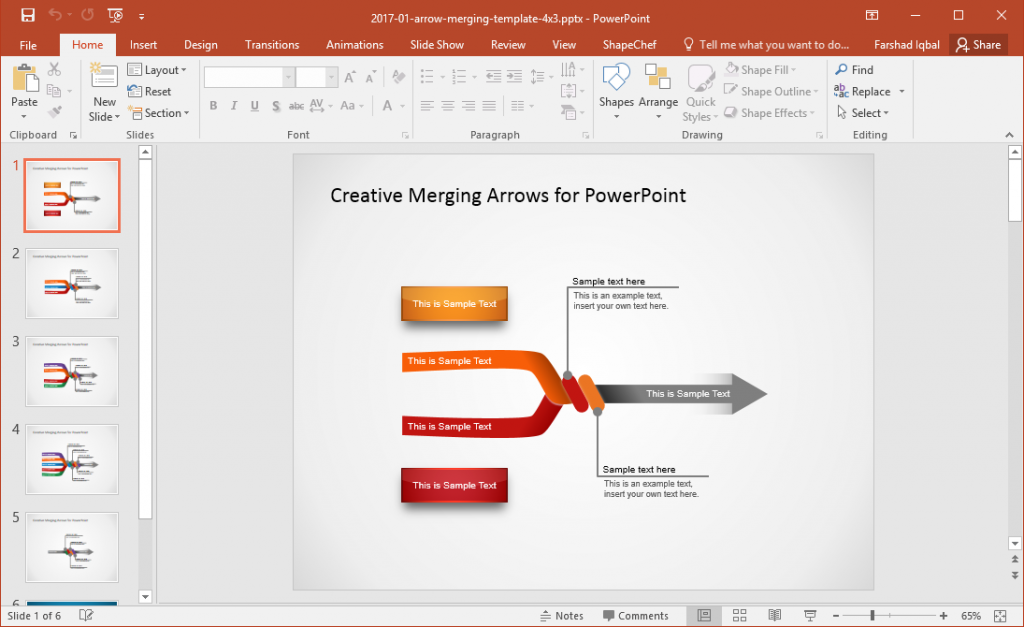
Task: Click the Reset button
Action: (x=155, y=91)
